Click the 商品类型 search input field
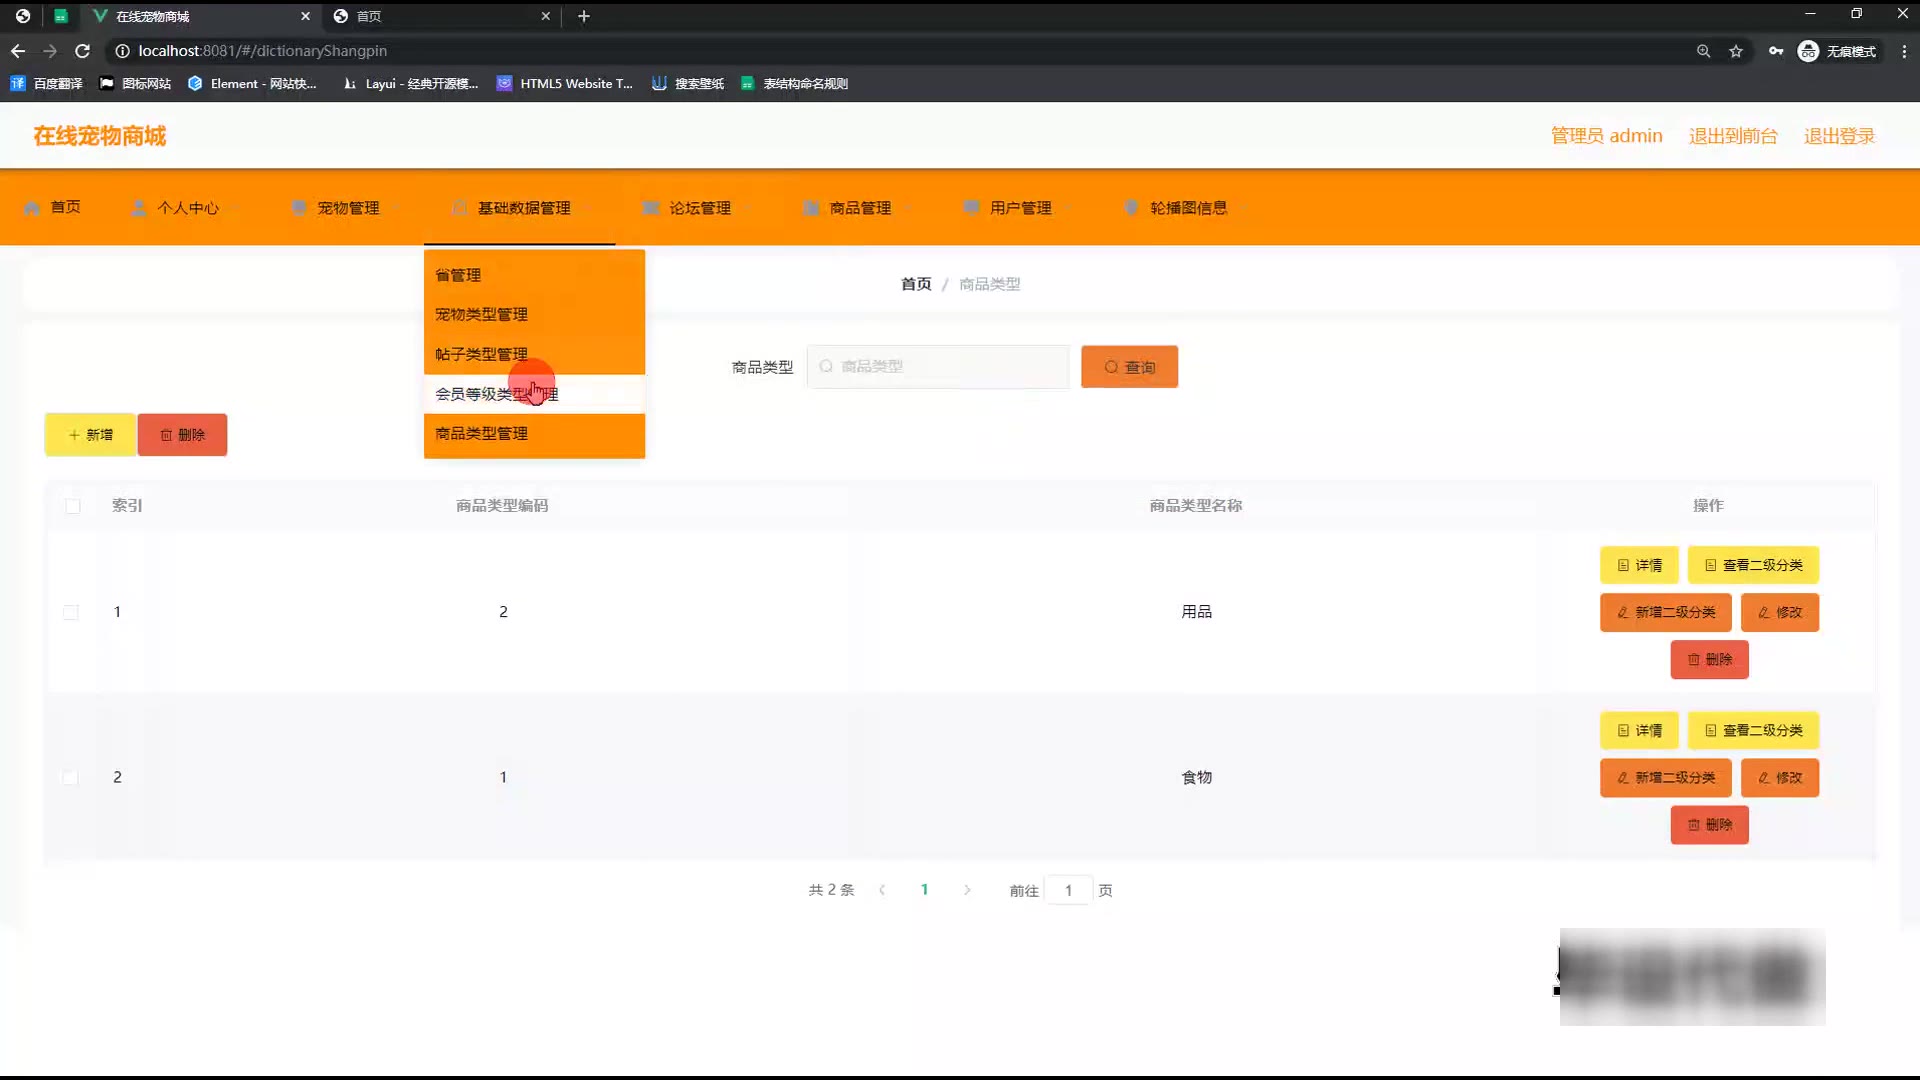Image resolution: width=1920 pixels, height=1080 pixels. 940,367
